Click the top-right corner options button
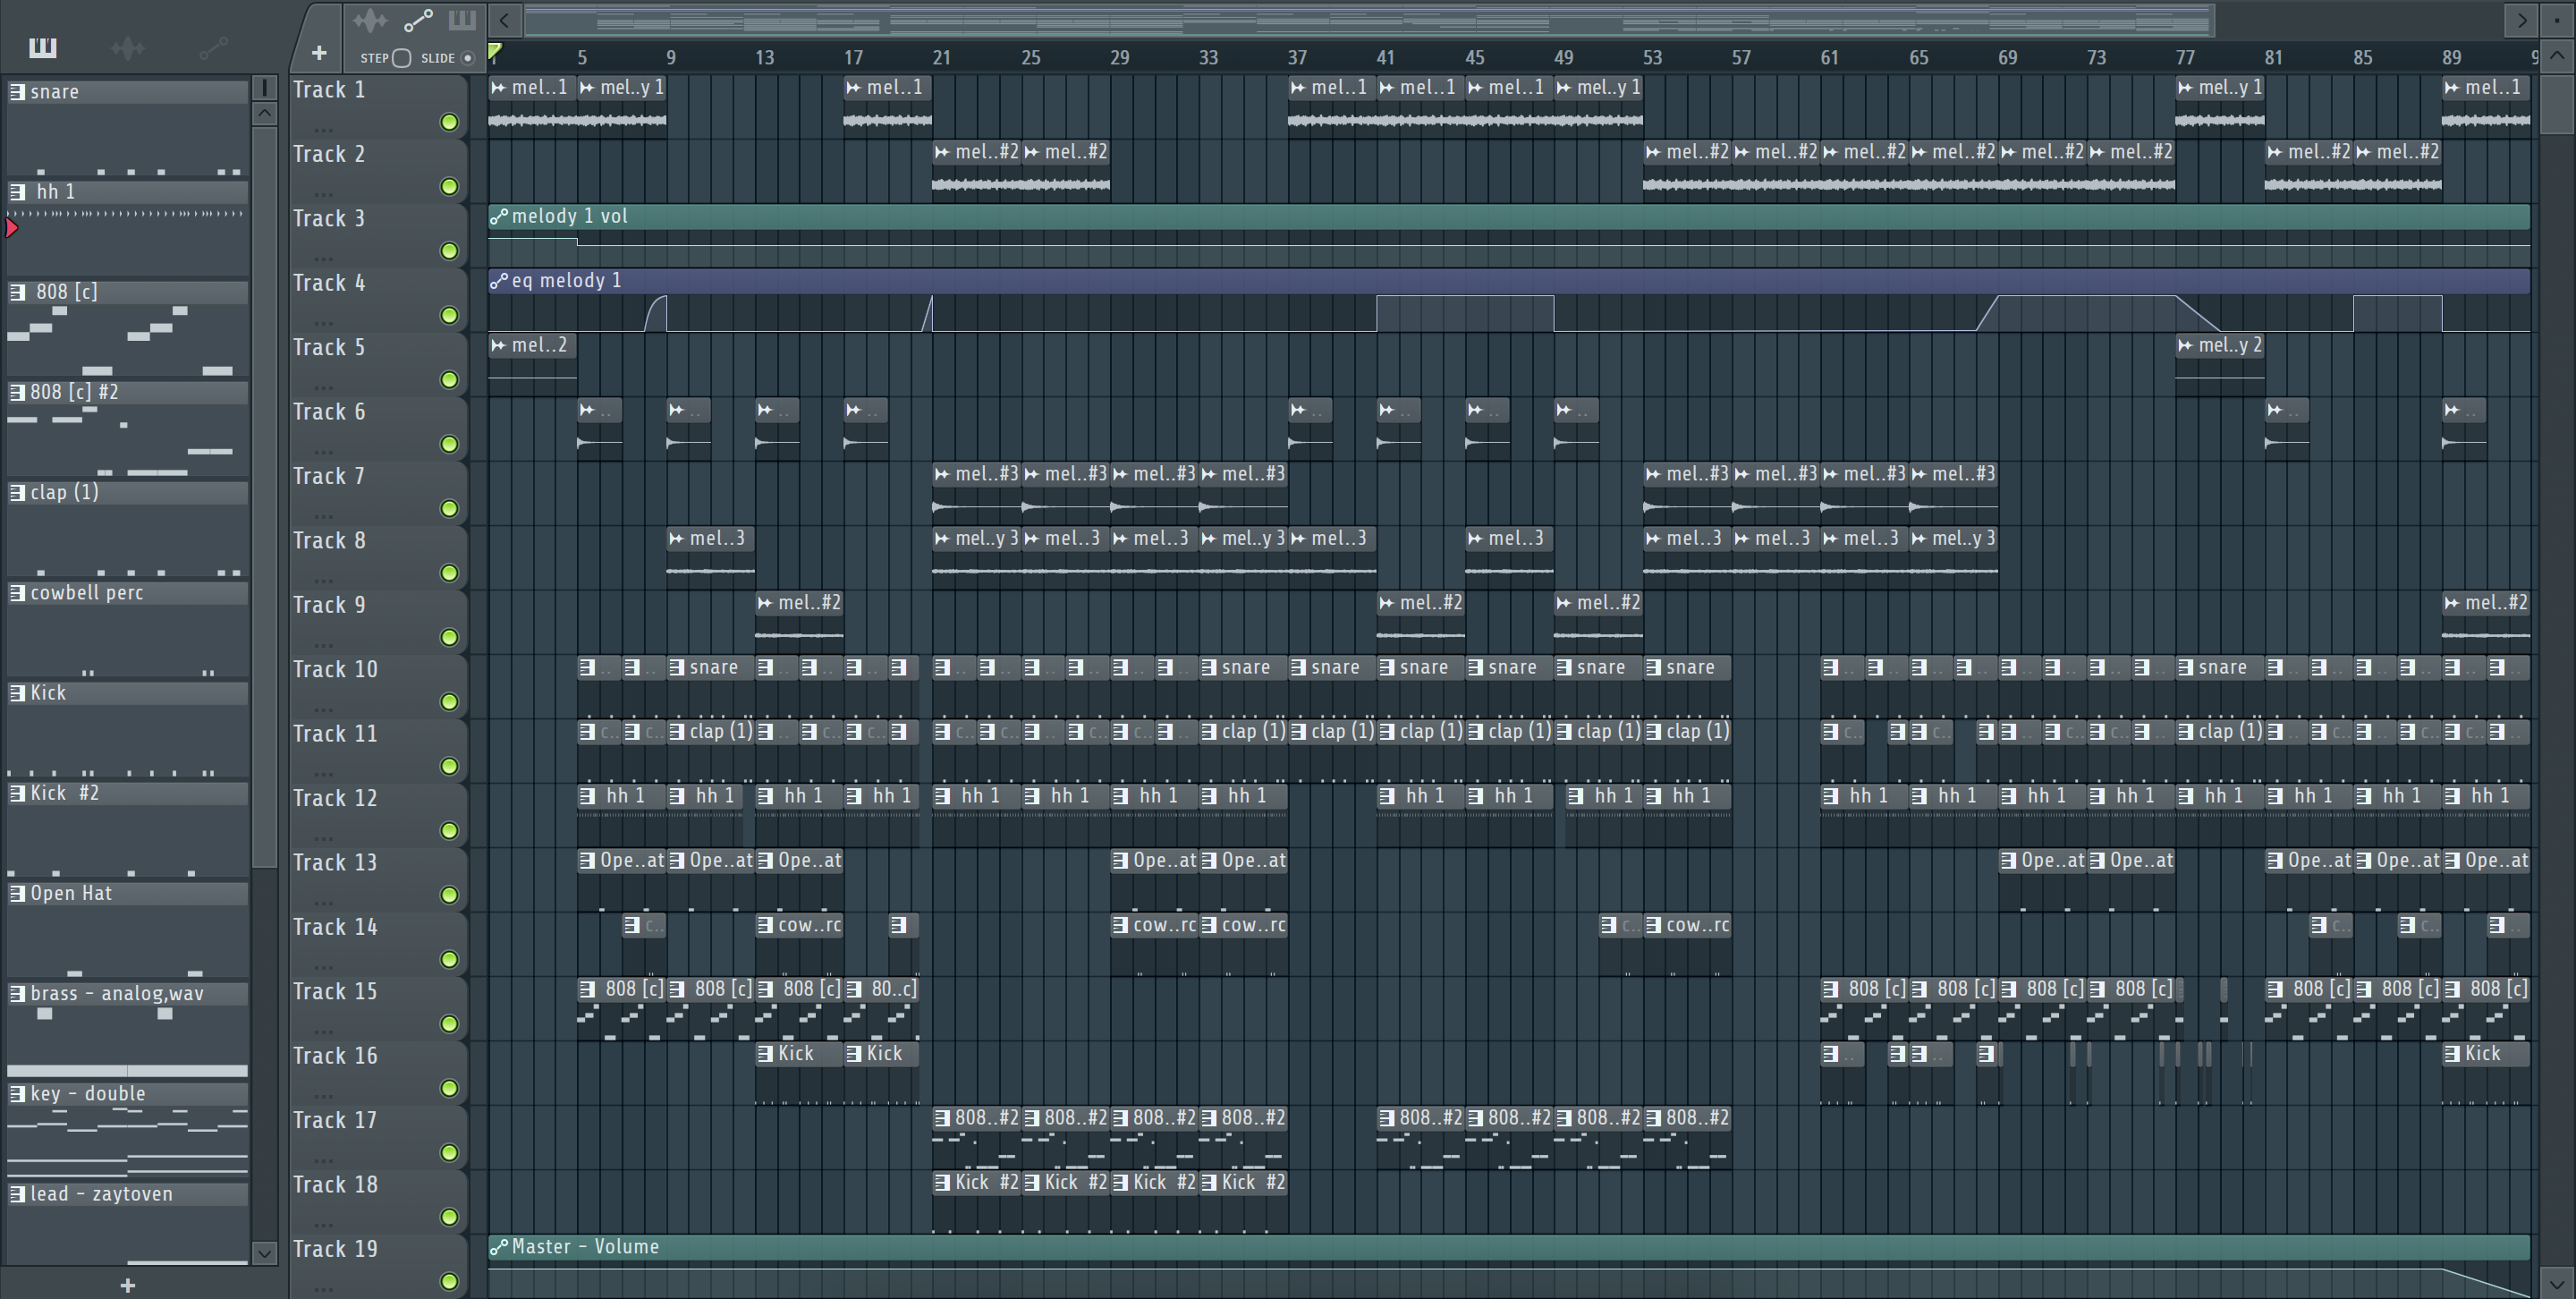This screenshot has width=2576, height=1299. [2557, 19]
